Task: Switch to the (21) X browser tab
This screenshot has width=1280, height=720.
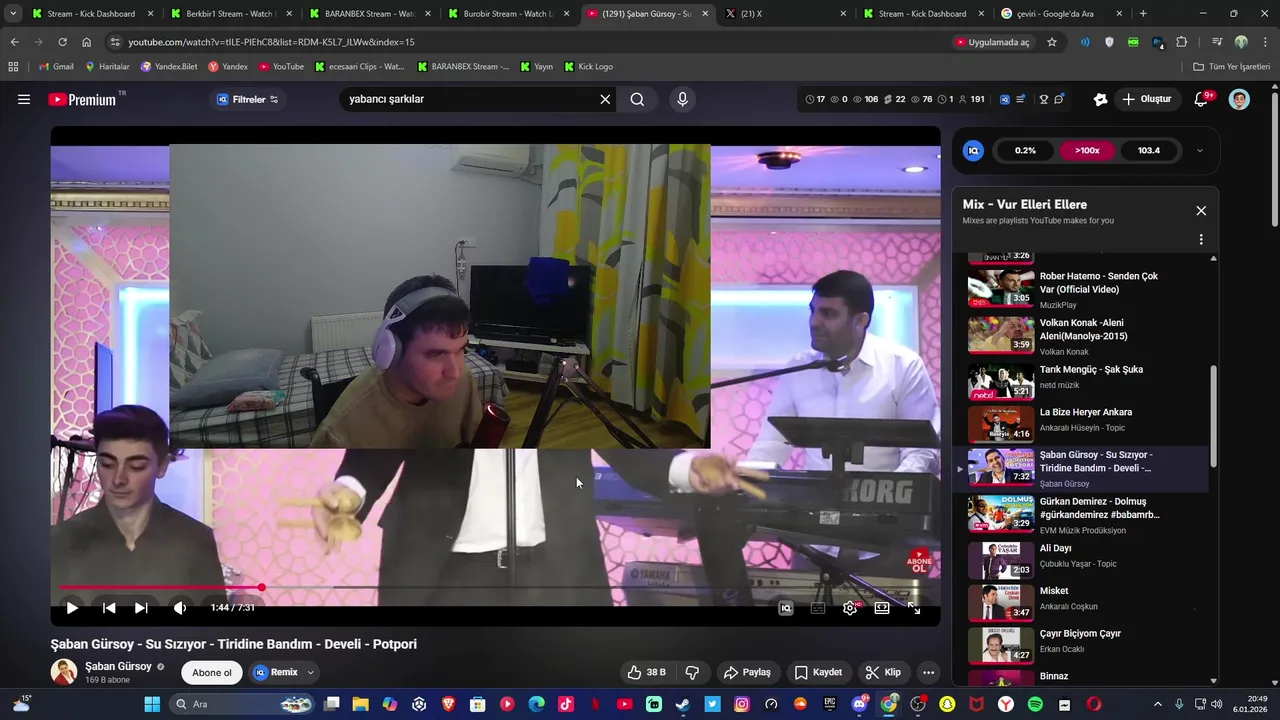Action: click(x=785, y=14)
